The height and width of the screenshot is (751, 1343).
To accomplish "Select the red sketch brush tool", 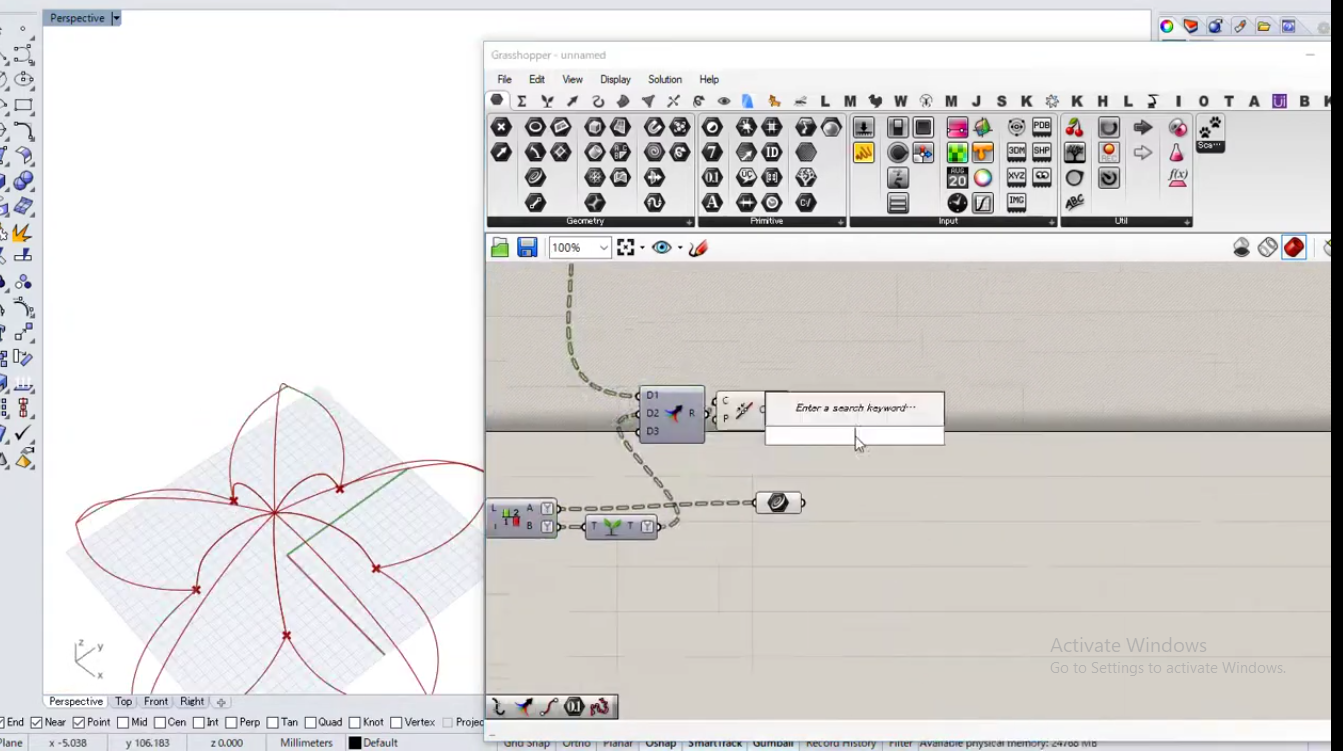I will [x=698, y=247].
